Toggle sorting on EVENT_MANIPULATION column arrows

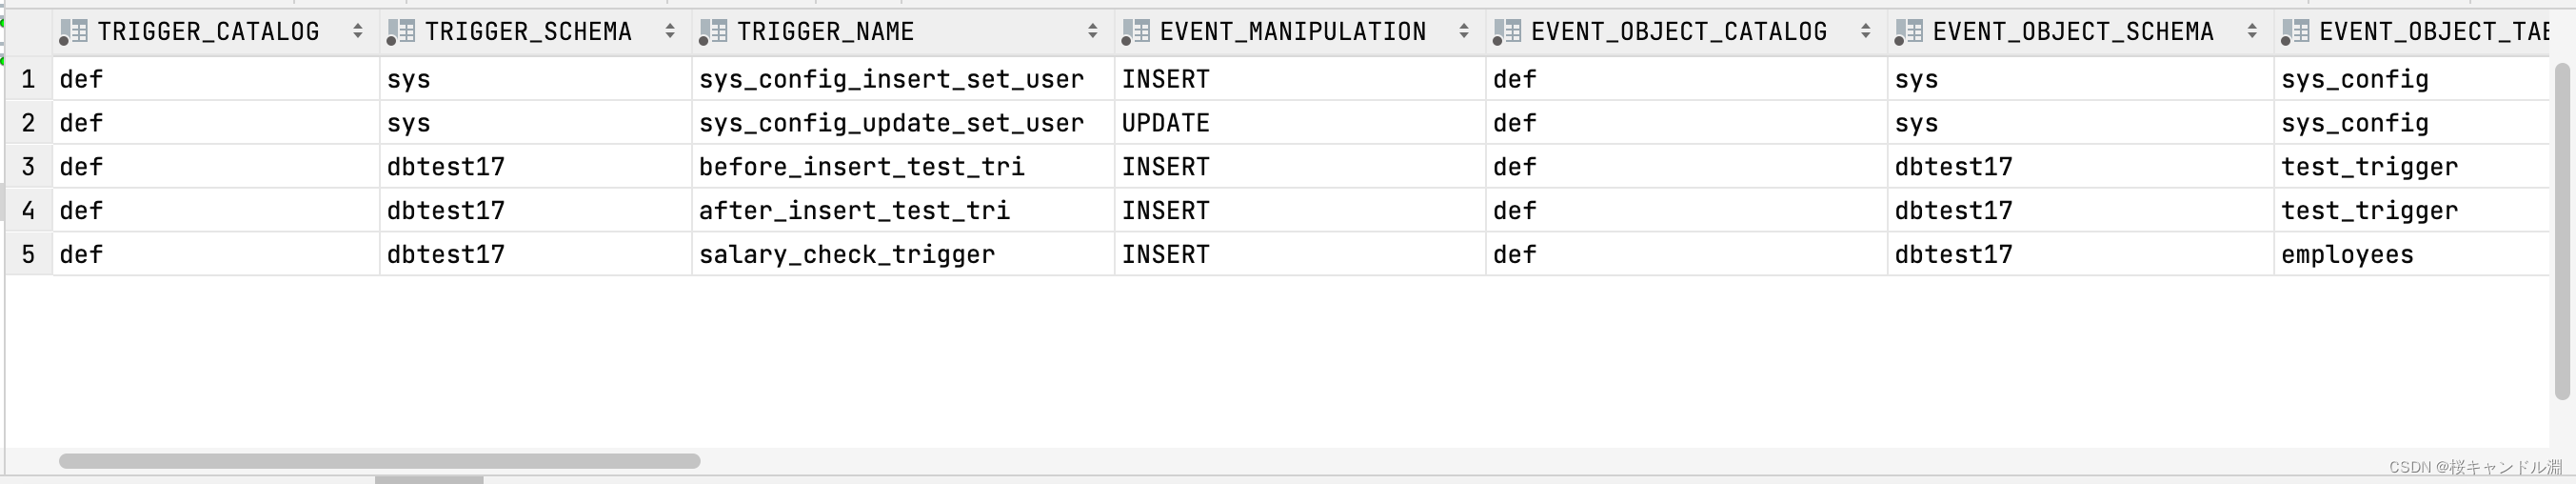pyautogui.click(x=1464, y=32)
